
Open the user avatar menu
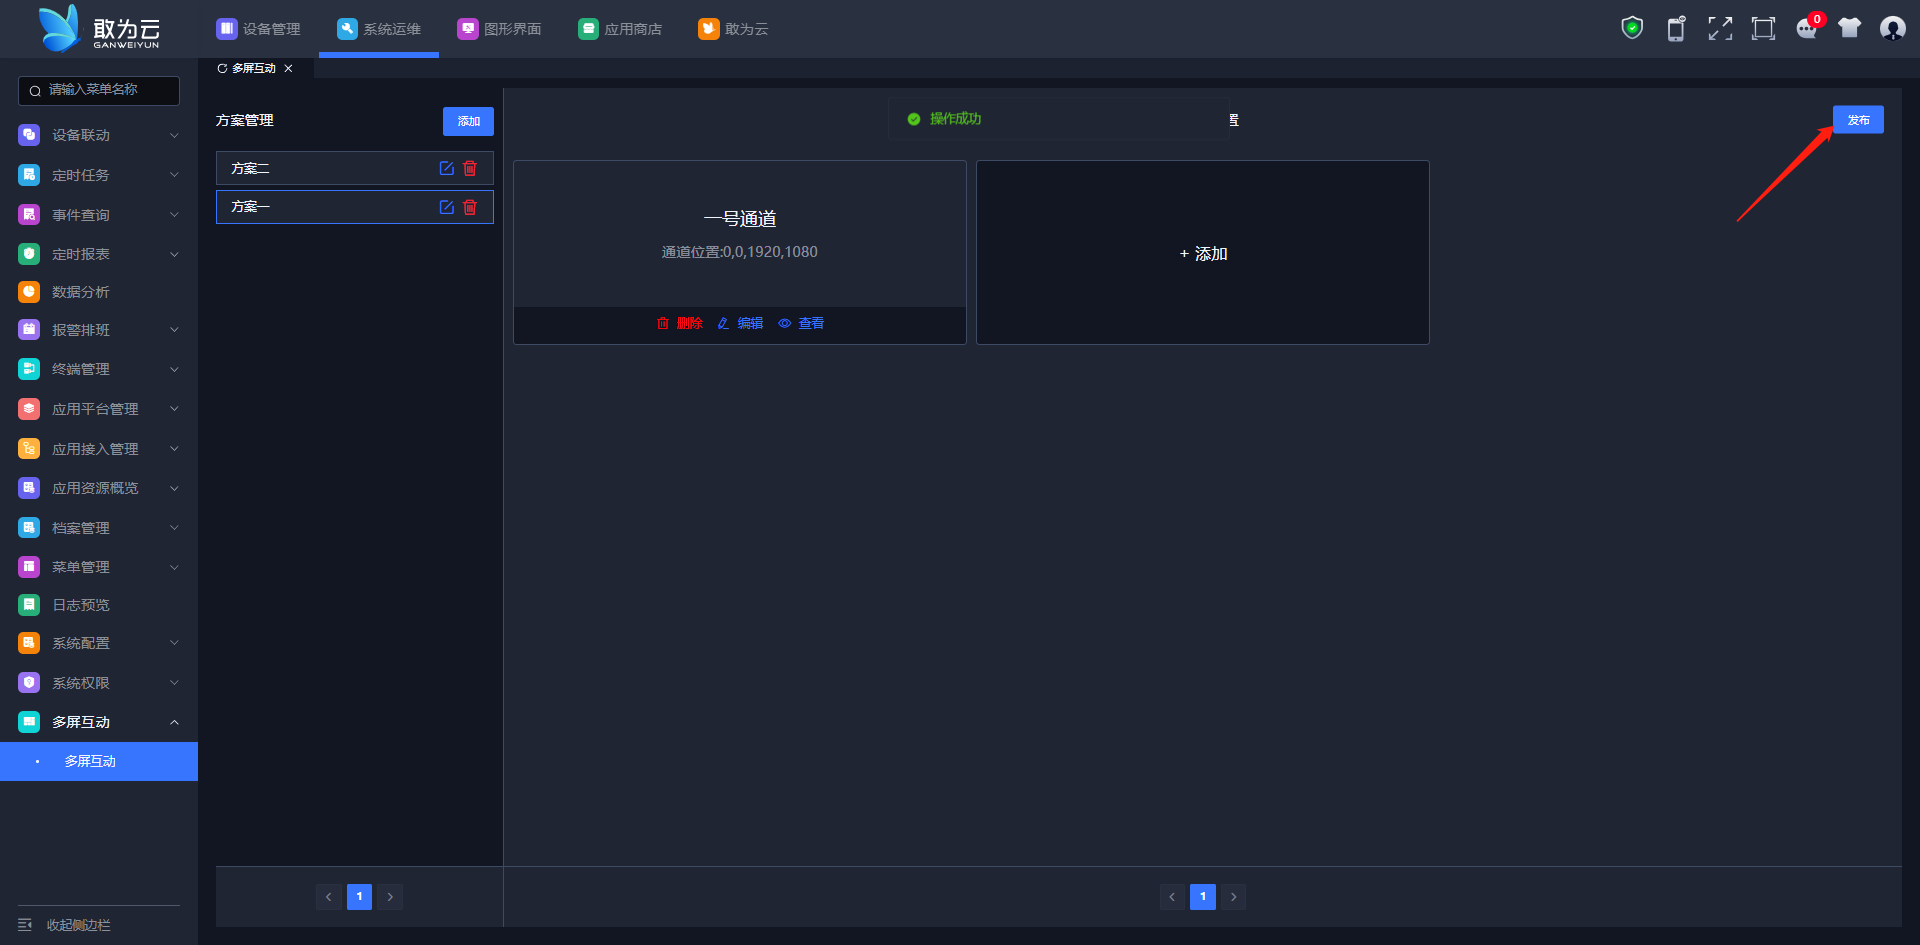(x=1892, y=28)
